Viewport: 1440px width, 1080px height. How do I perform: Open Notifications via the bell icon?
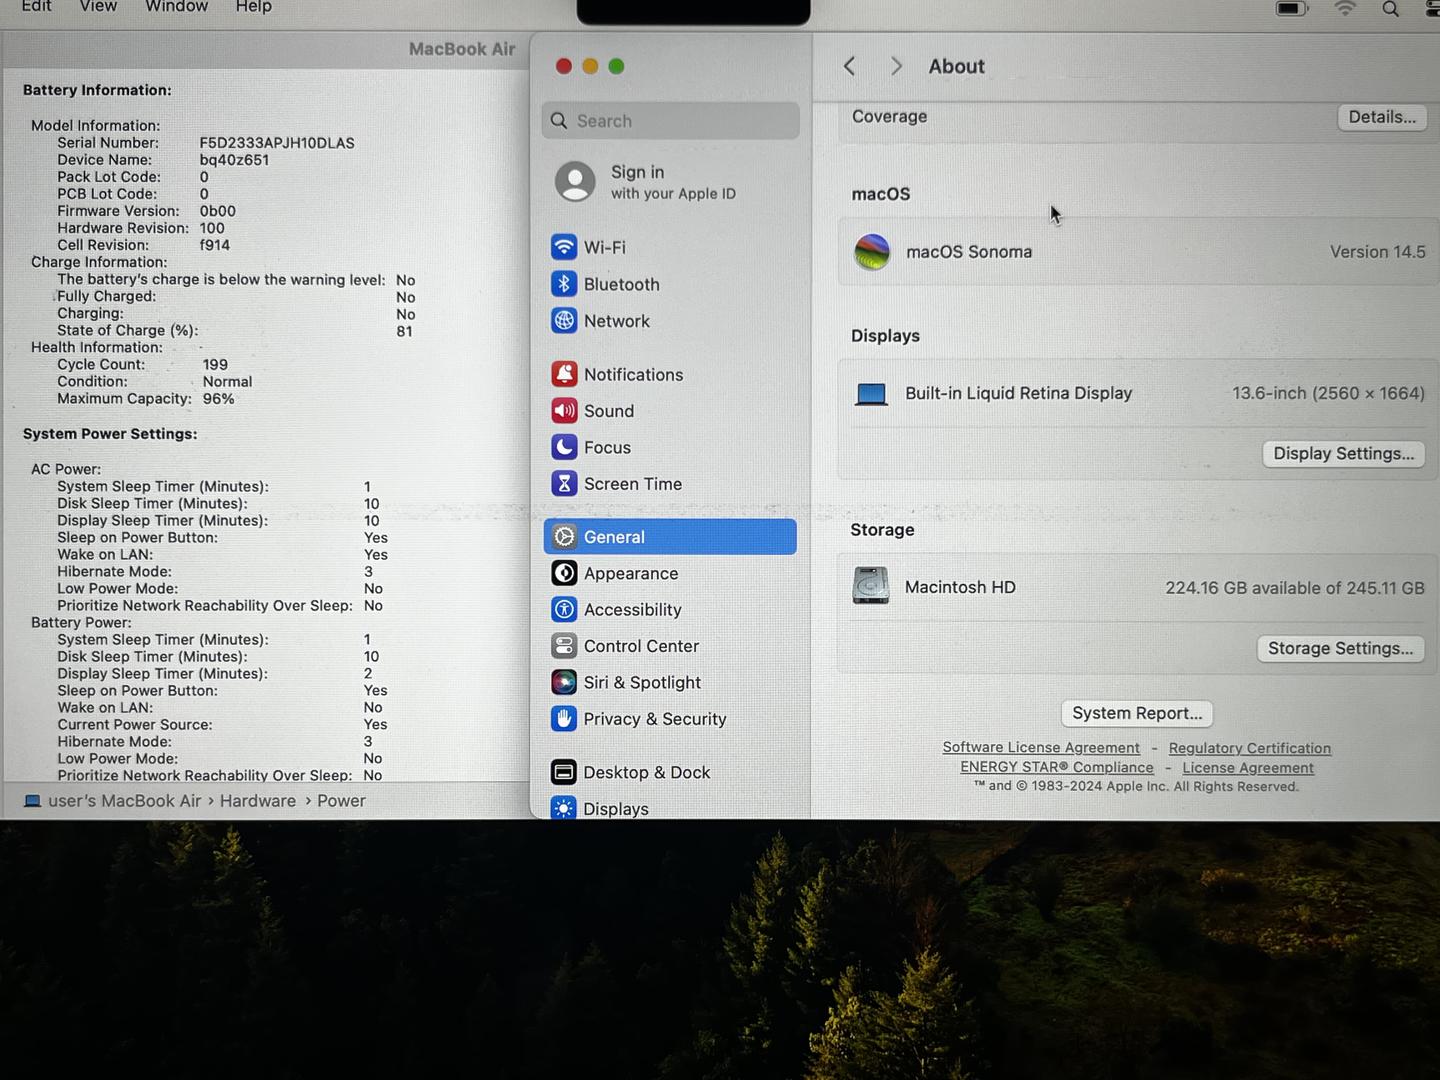564,374
